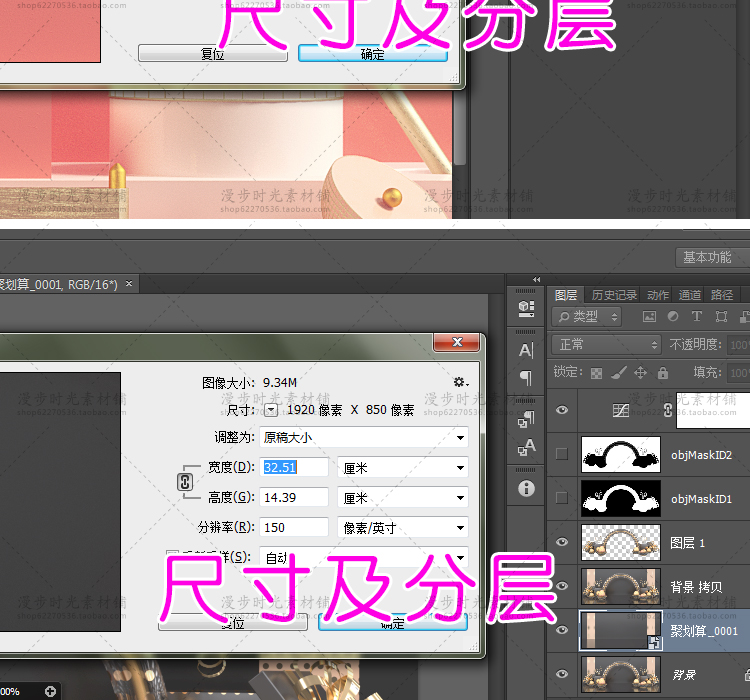The width and height of the screenshot is (750, 700).
Task: Show the objMaskID2 layer
Action: (562, 454)
